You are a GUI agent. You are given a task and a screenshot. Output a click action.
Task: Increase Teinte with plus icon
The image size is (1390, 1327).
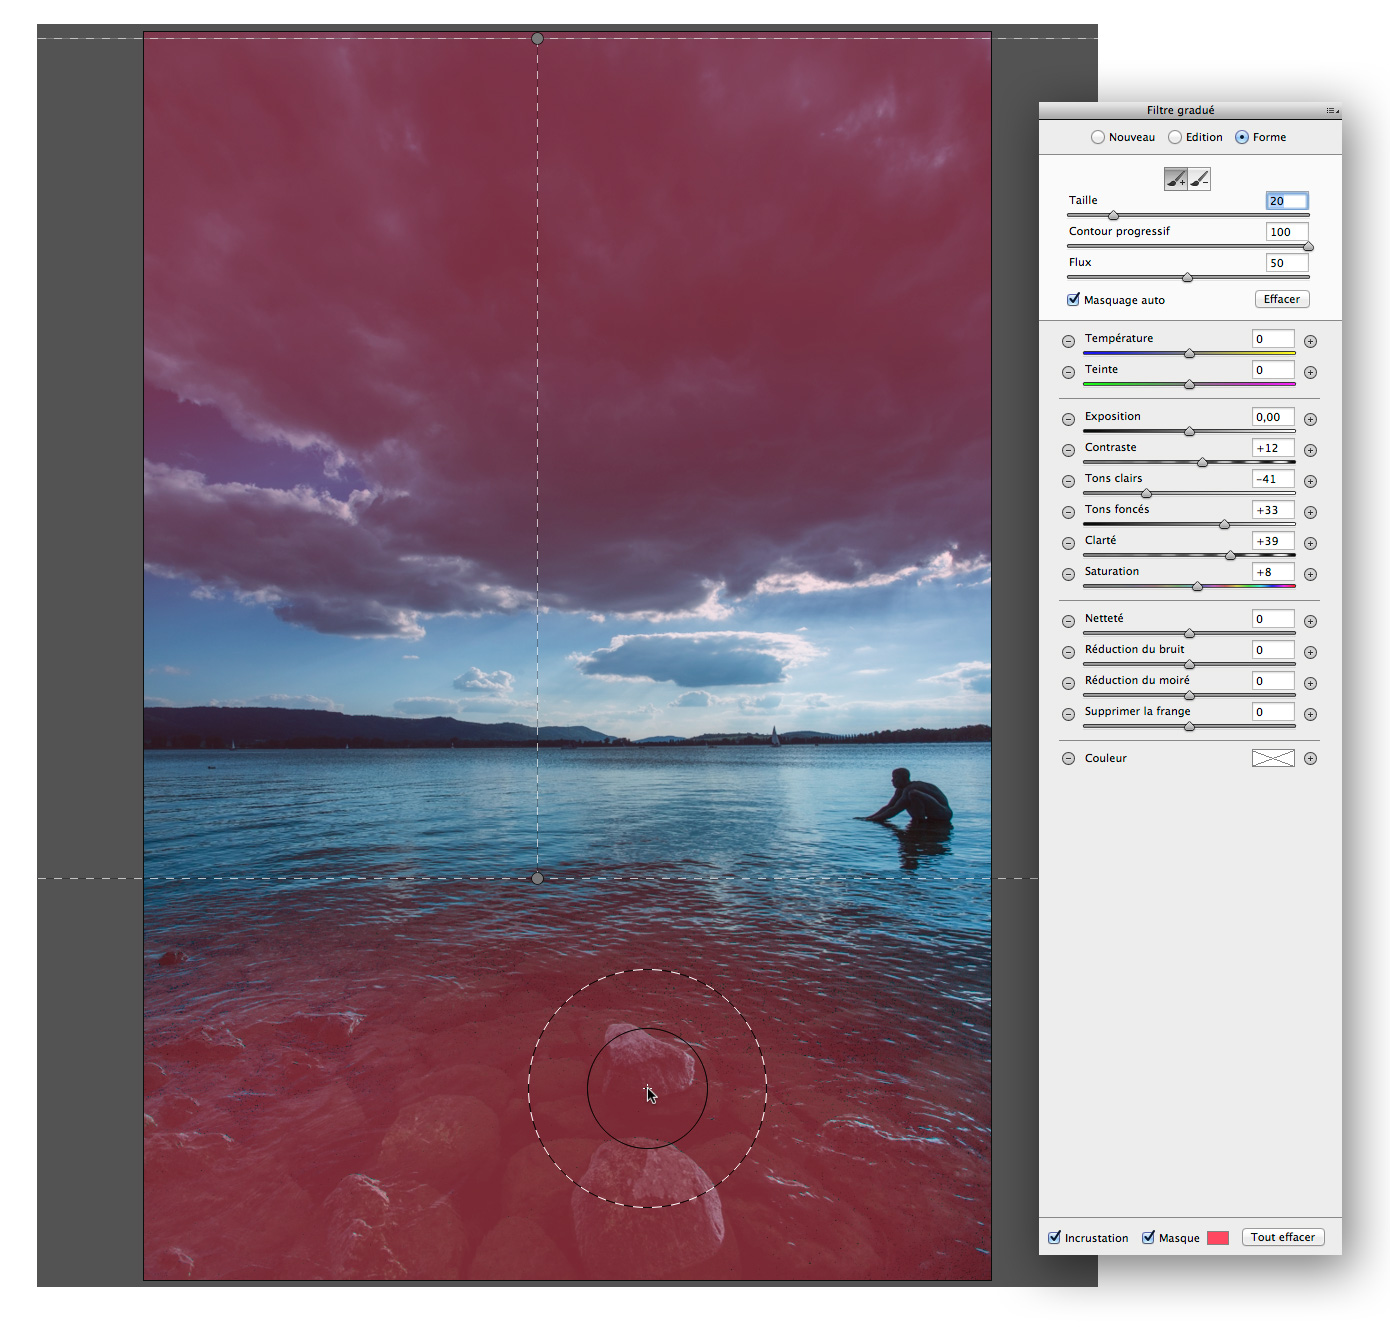coord(1310,372)
